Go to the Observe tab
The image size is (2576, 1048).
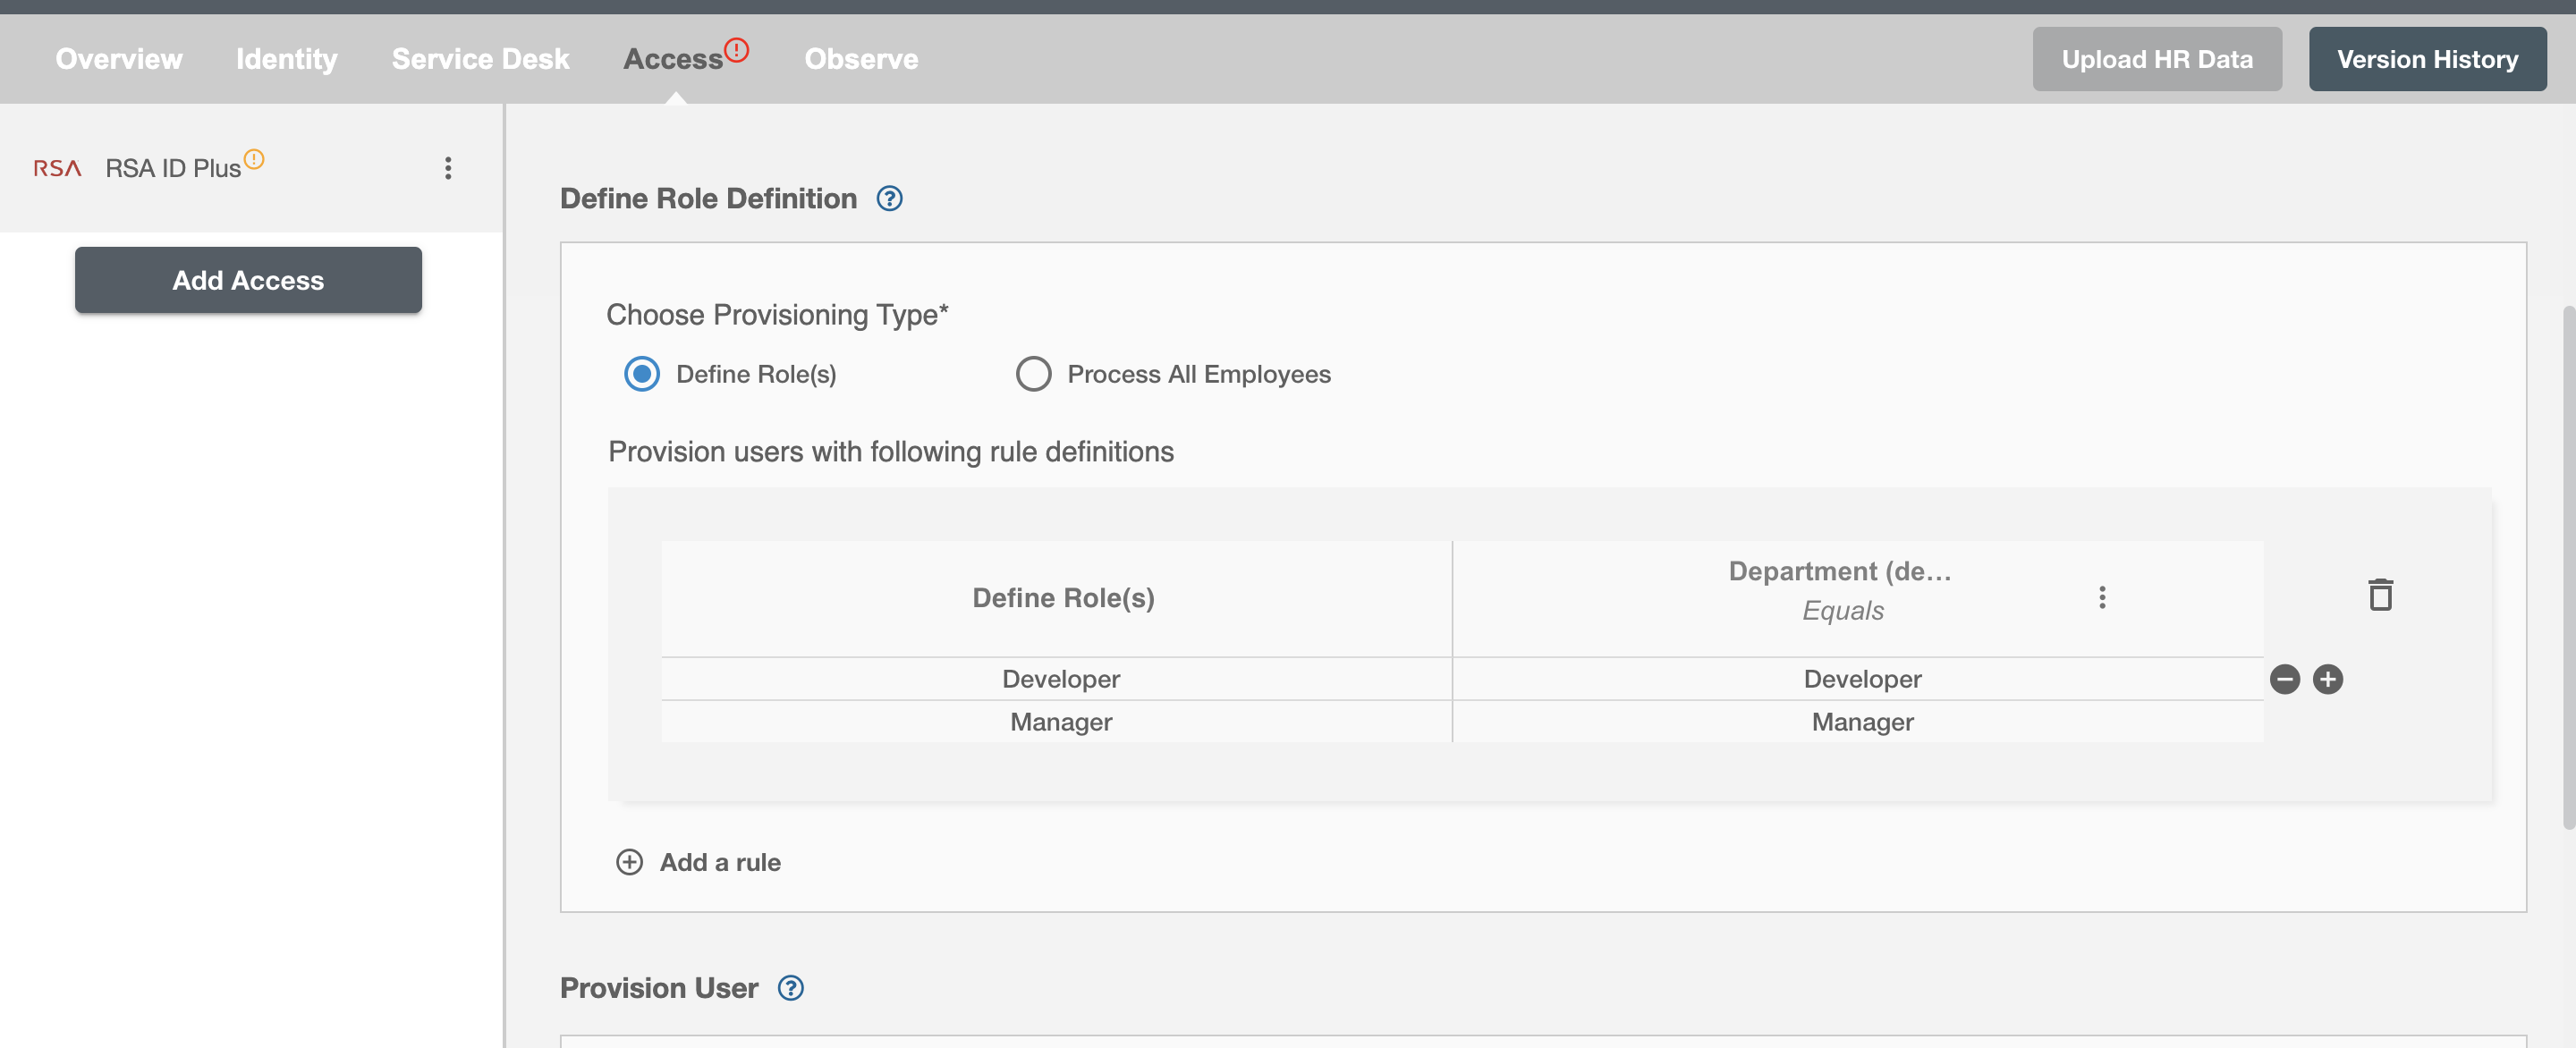coord(861,59)
